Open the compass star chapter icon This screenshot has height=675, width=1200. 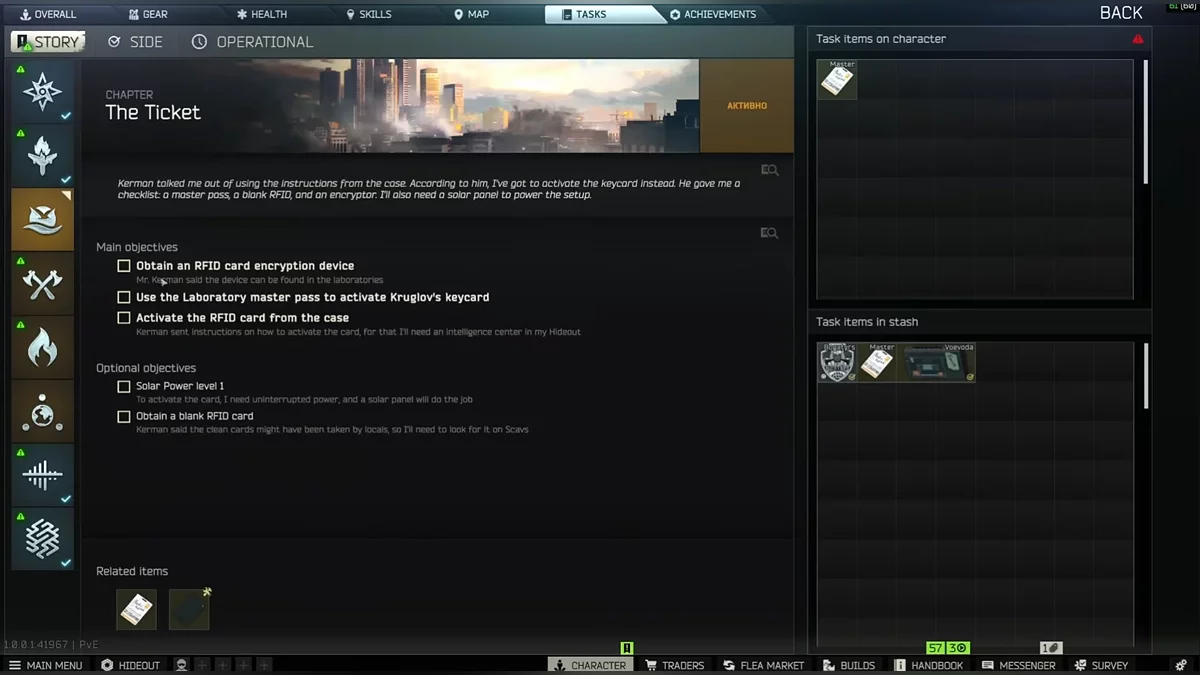42,92
